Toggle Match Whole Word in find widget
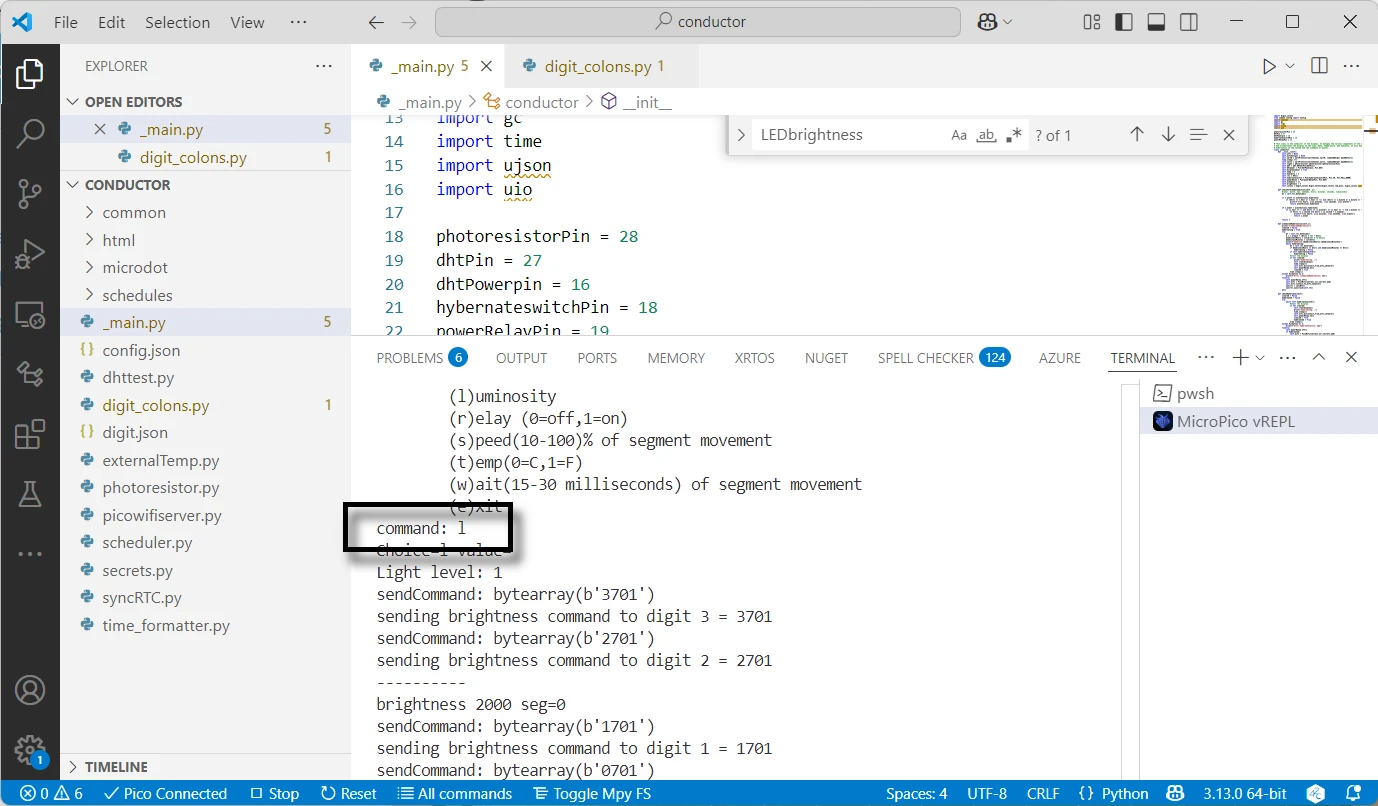 (987, 135)
